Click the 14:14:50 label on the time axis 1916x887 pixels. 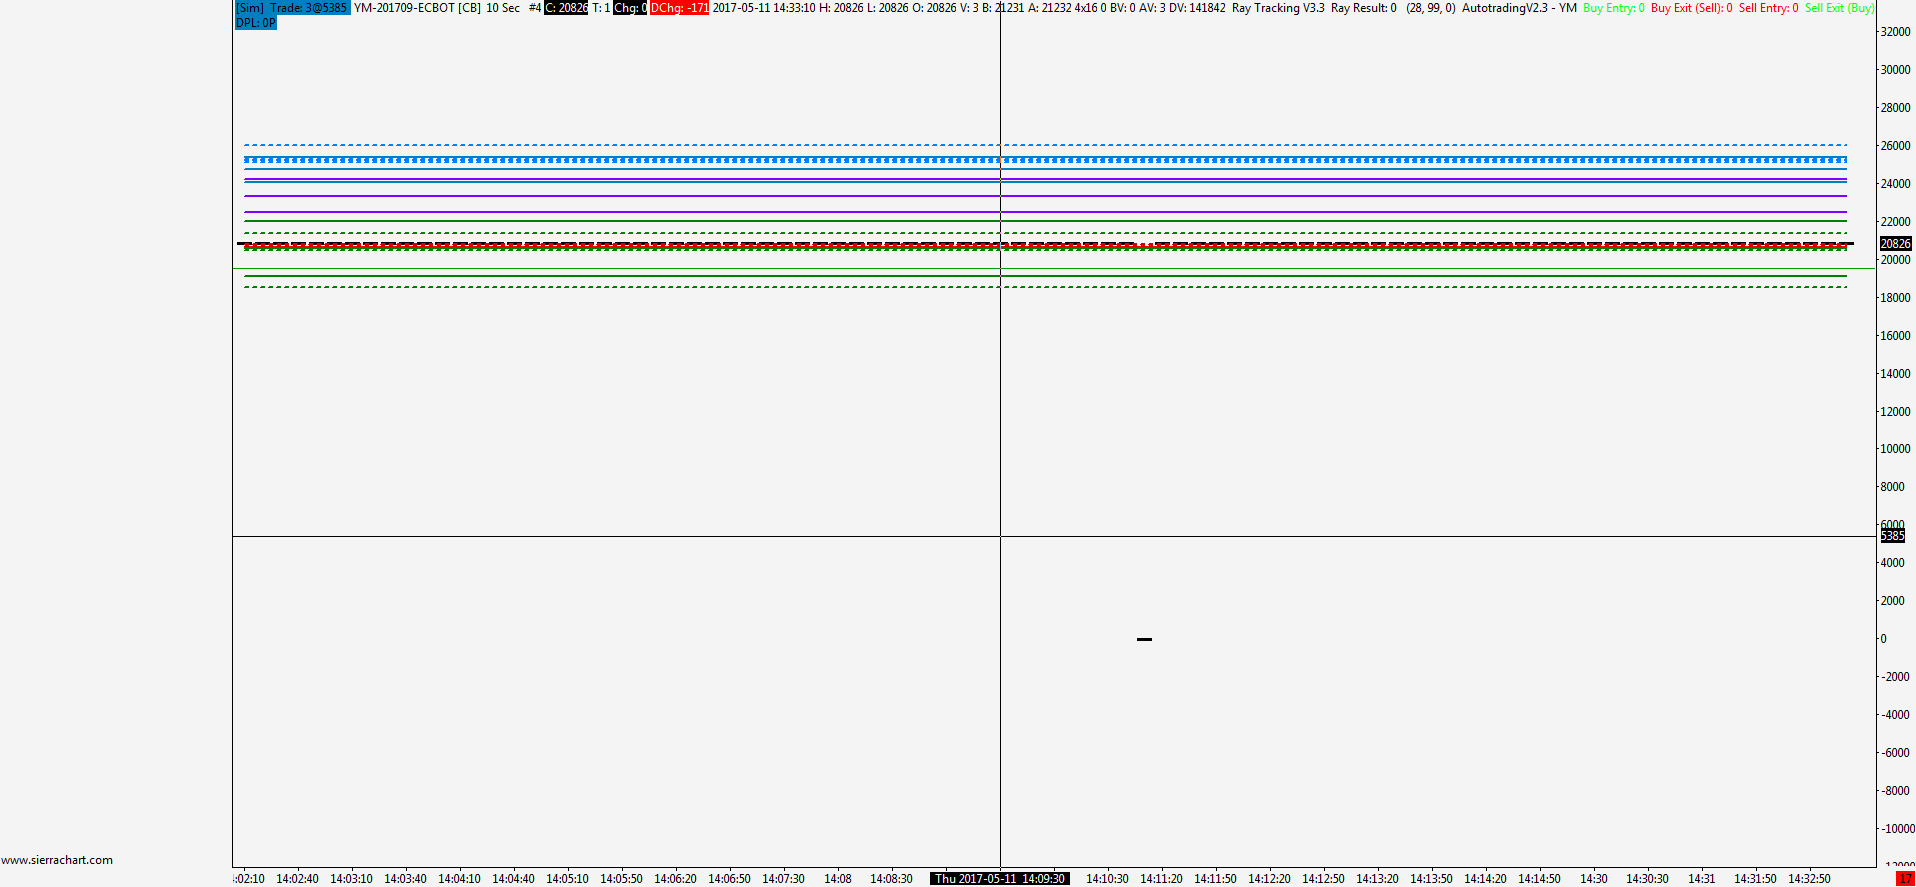pos(1539,879)
